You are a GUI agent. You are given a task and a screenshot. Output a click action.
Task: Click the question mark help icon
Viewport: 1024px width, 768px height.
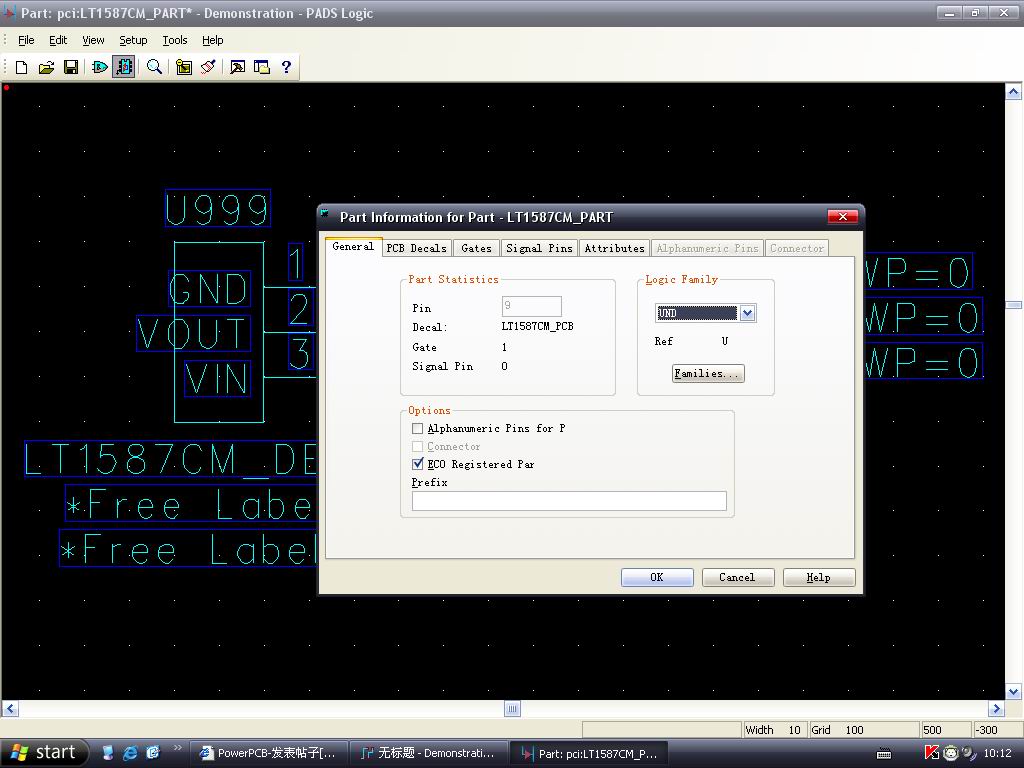point(286,67)
